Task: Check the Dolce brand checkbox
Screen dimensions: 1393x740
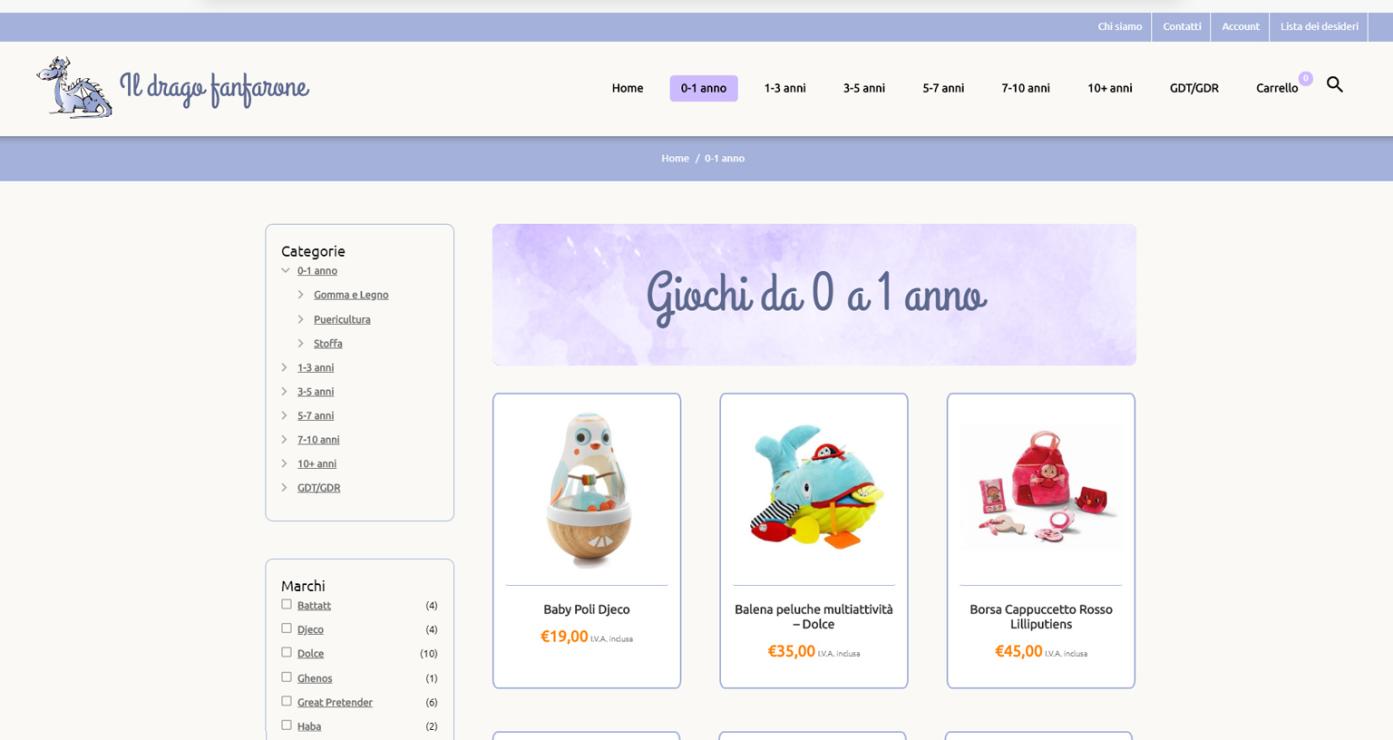Action: pos(286,652)
